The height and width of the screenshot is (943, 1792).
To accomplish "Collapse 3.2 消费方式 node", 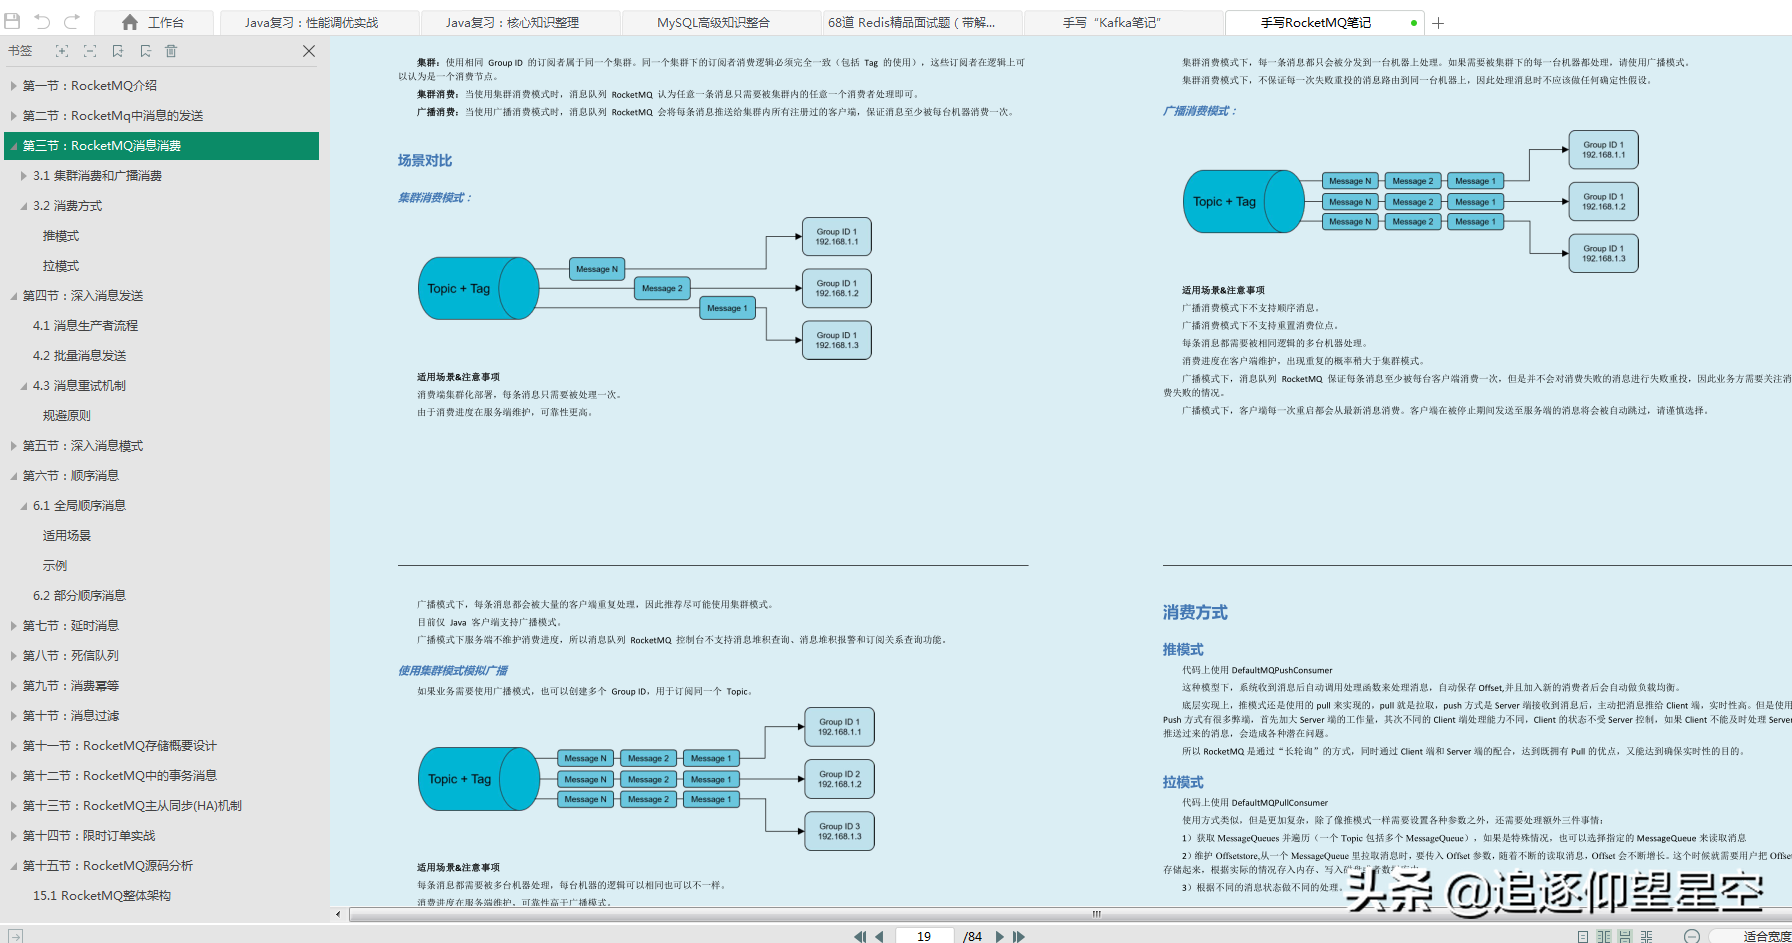I will tap(24, 206).
